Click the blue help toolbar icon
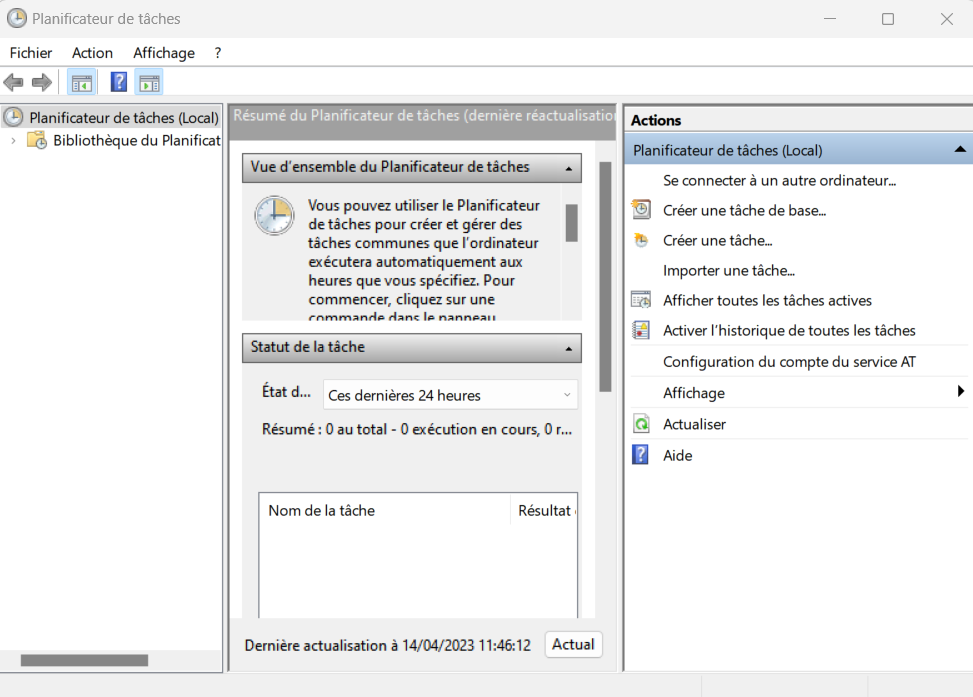 [119, 82]
